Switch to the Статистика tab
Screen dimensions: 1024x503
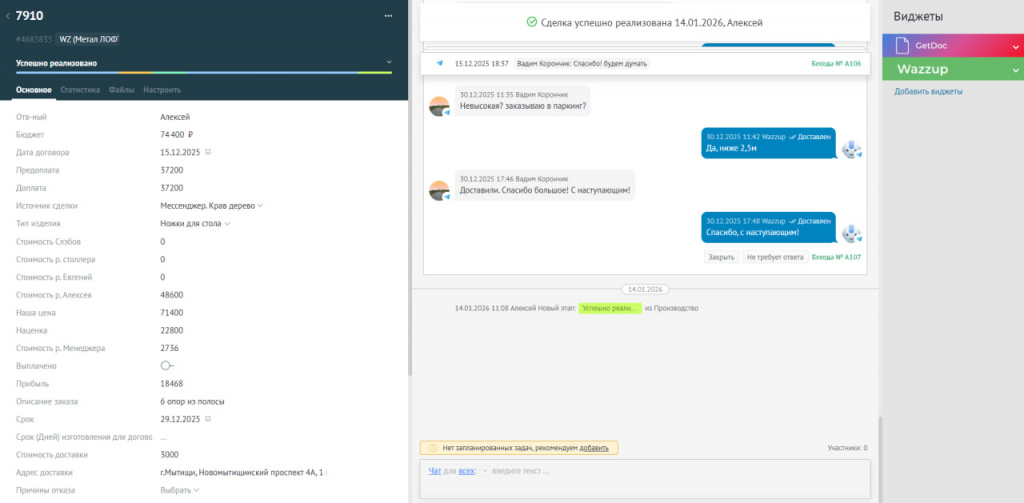tap(80, 90)
